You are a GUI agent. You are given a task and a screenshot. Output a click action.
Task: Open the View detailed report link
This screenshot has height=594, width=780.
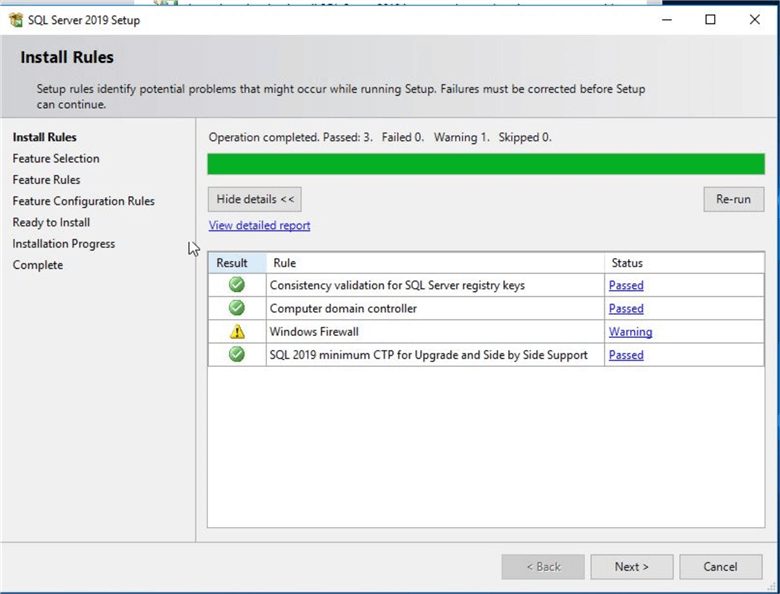click(259, 226)
